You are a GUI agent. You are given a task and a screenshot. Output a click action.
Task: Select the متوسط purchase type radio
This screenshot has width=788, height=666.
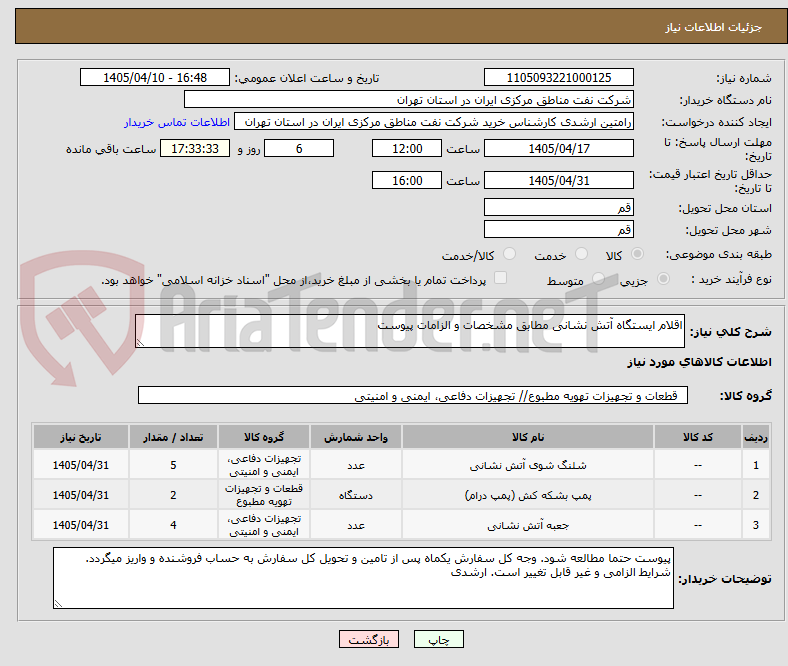click(598, 279)
